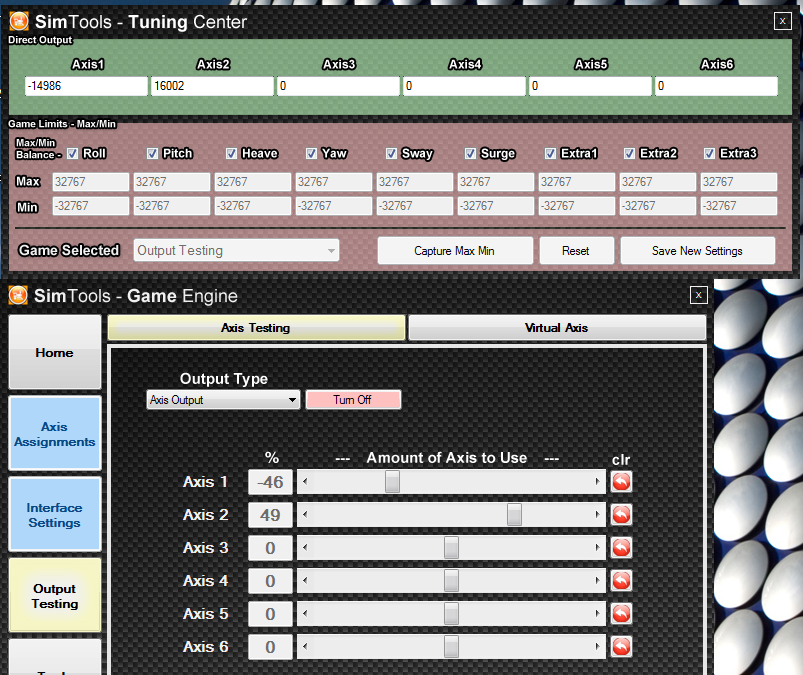The height and width of the screenshot is (675, 803).
Task: Click the Axis4 direct output field
Action: click(464, 86)
